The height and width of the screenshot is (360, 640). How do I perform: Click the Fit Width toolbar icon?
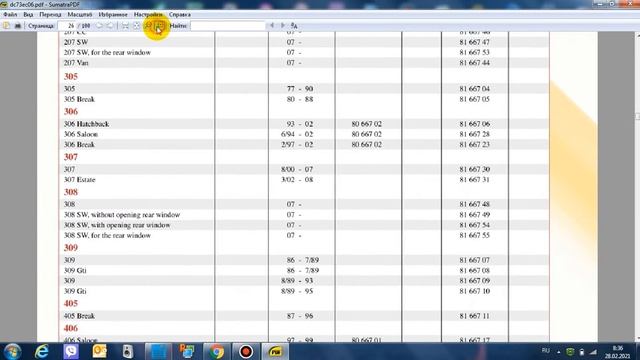[x=126, y=26]
